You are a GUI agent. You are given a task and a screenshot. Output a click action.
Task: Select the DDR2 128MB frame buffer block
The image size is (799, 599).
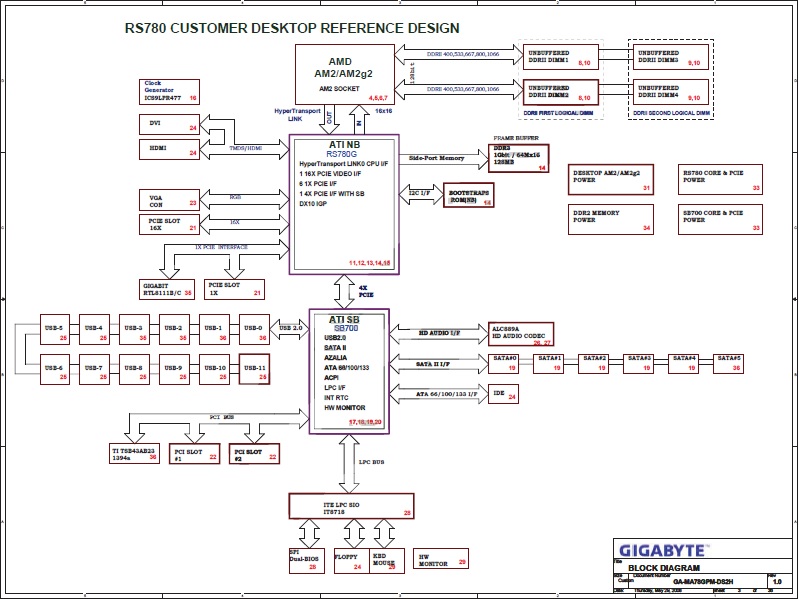[518, 158]
